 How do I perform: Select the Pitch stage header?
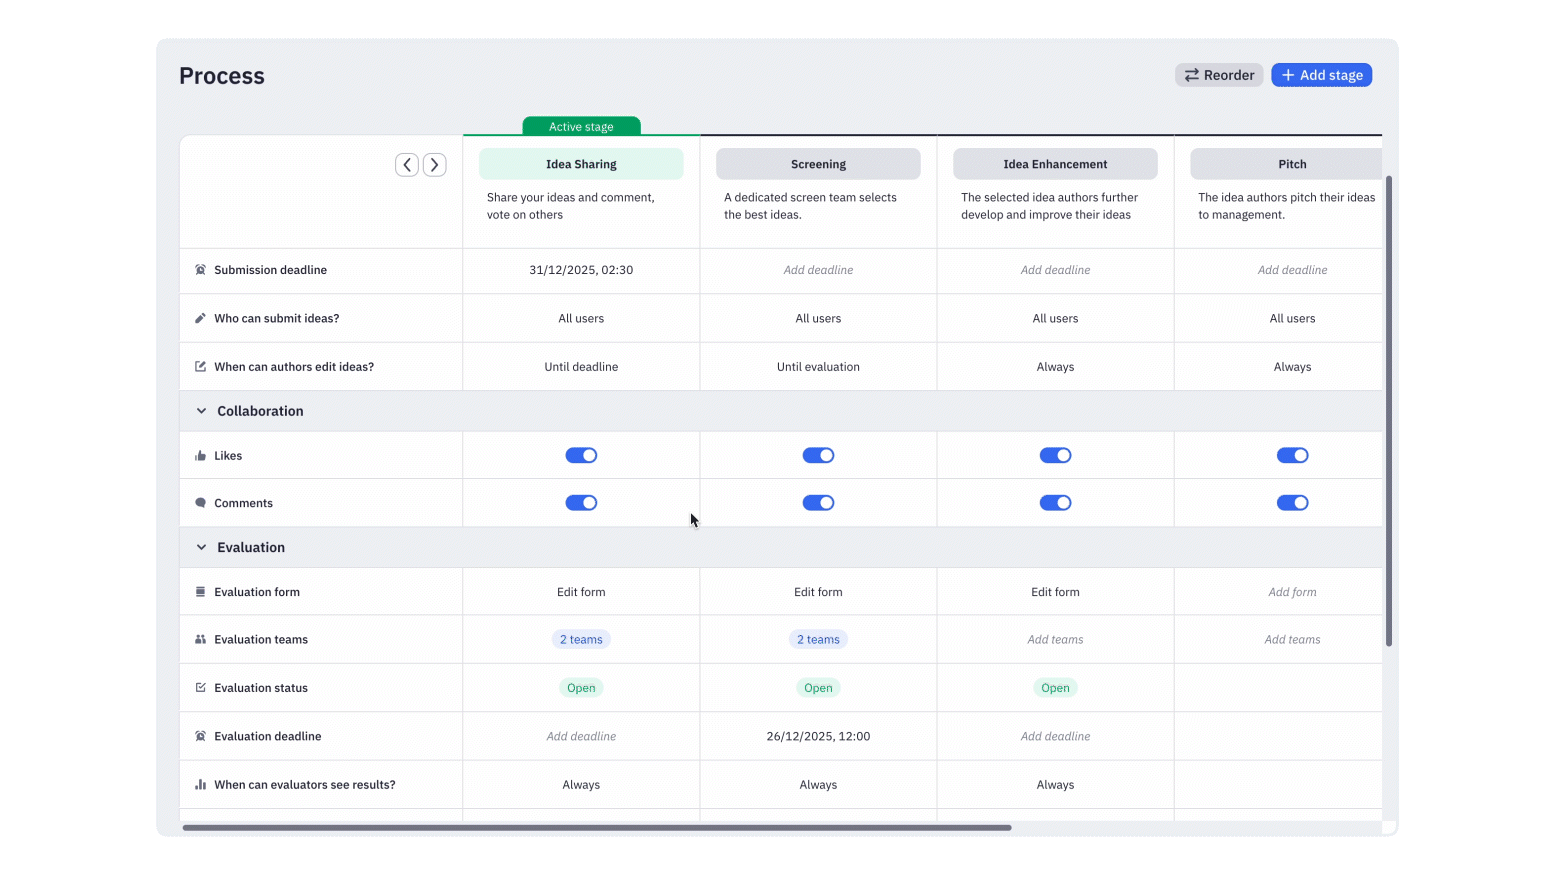point(1291,164)
